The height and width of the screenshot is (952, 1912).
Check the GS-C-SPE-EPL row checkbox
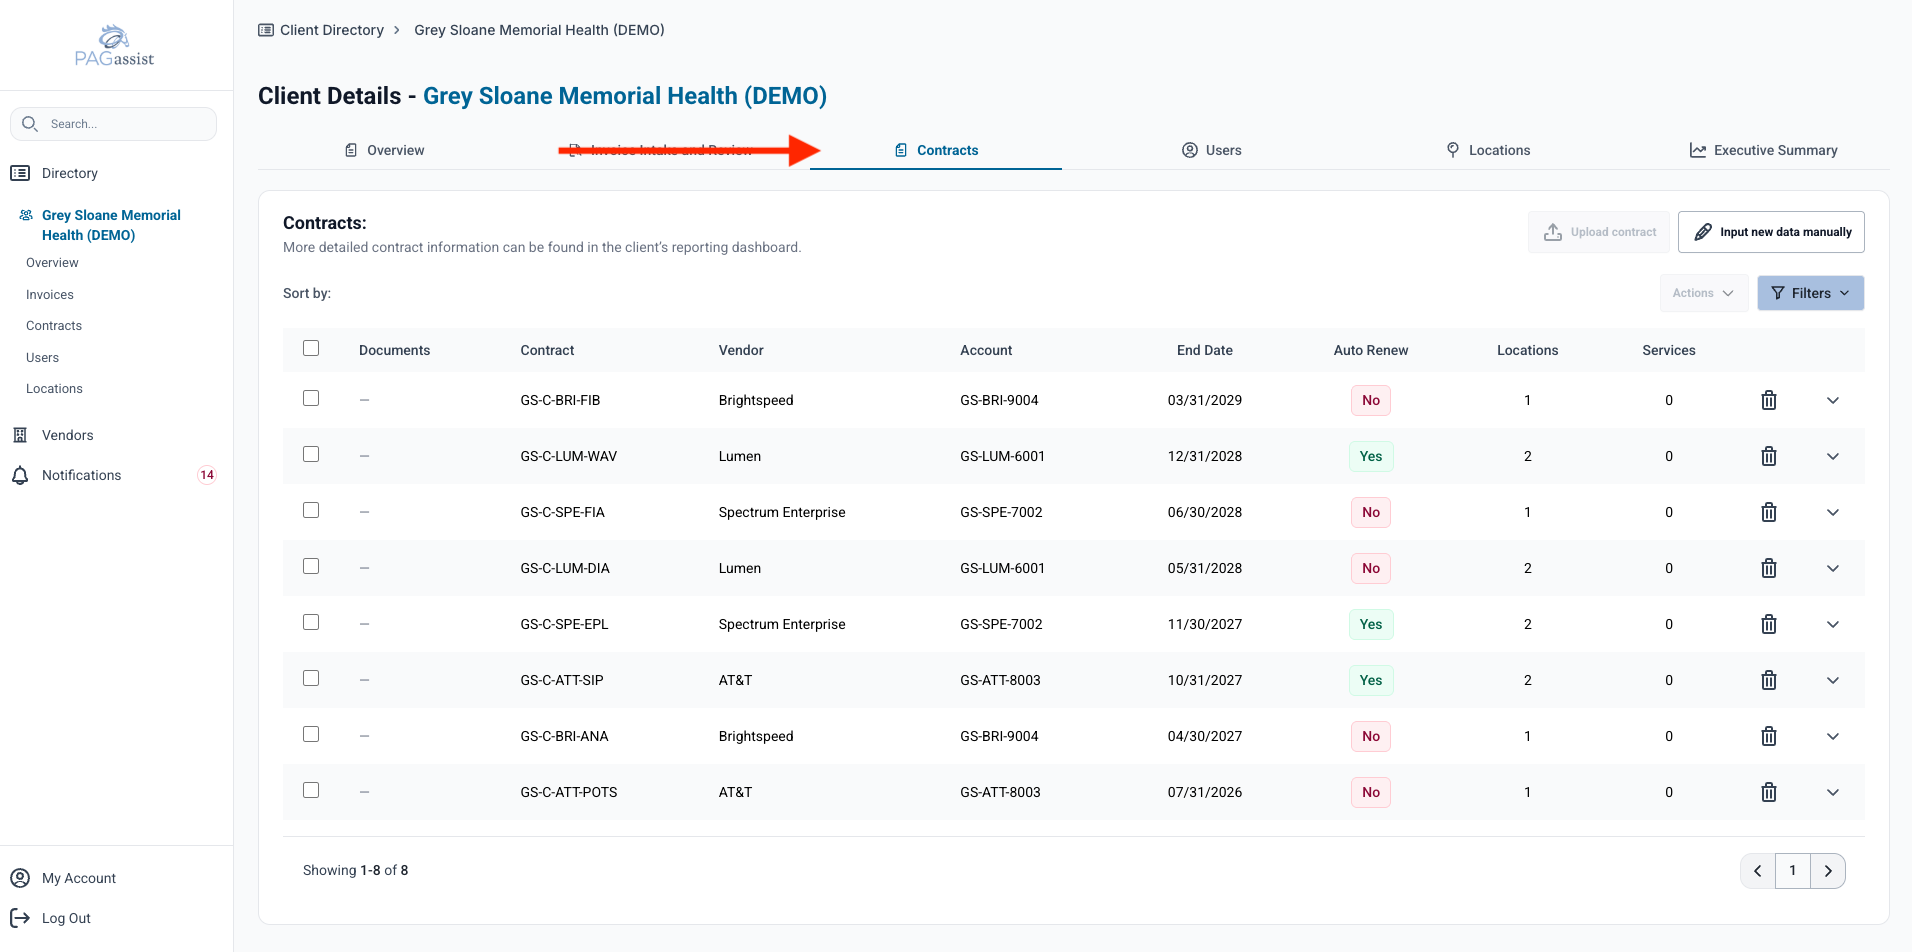(311, 623)
